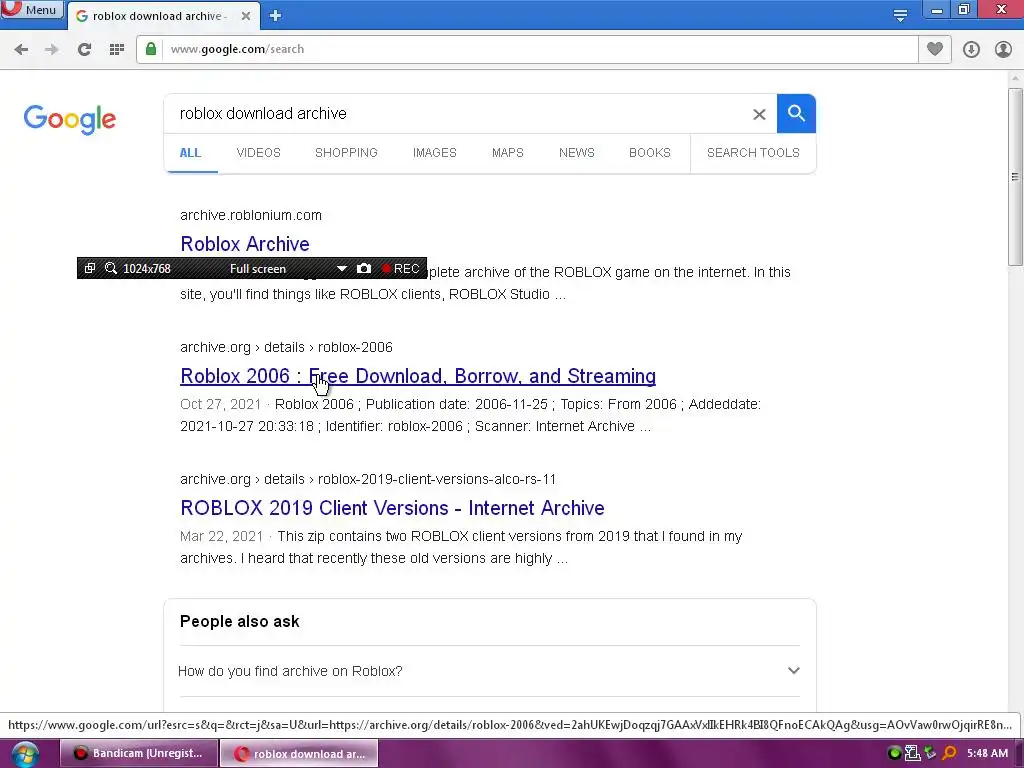The image size is (1024, 768).
Task: Bookmark page with heart icon
Action: [x=935, y=49]
